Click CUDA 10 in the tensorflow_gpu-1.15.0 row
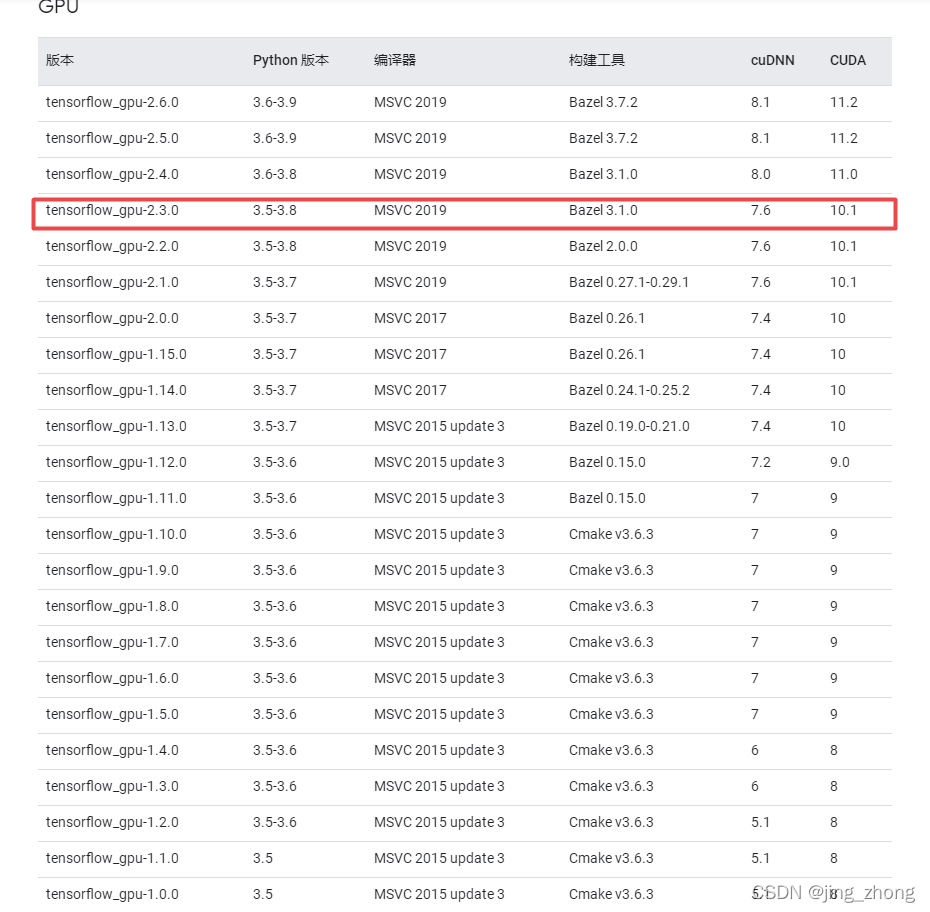This screenshot has height=912, width=930. point(837,355)
